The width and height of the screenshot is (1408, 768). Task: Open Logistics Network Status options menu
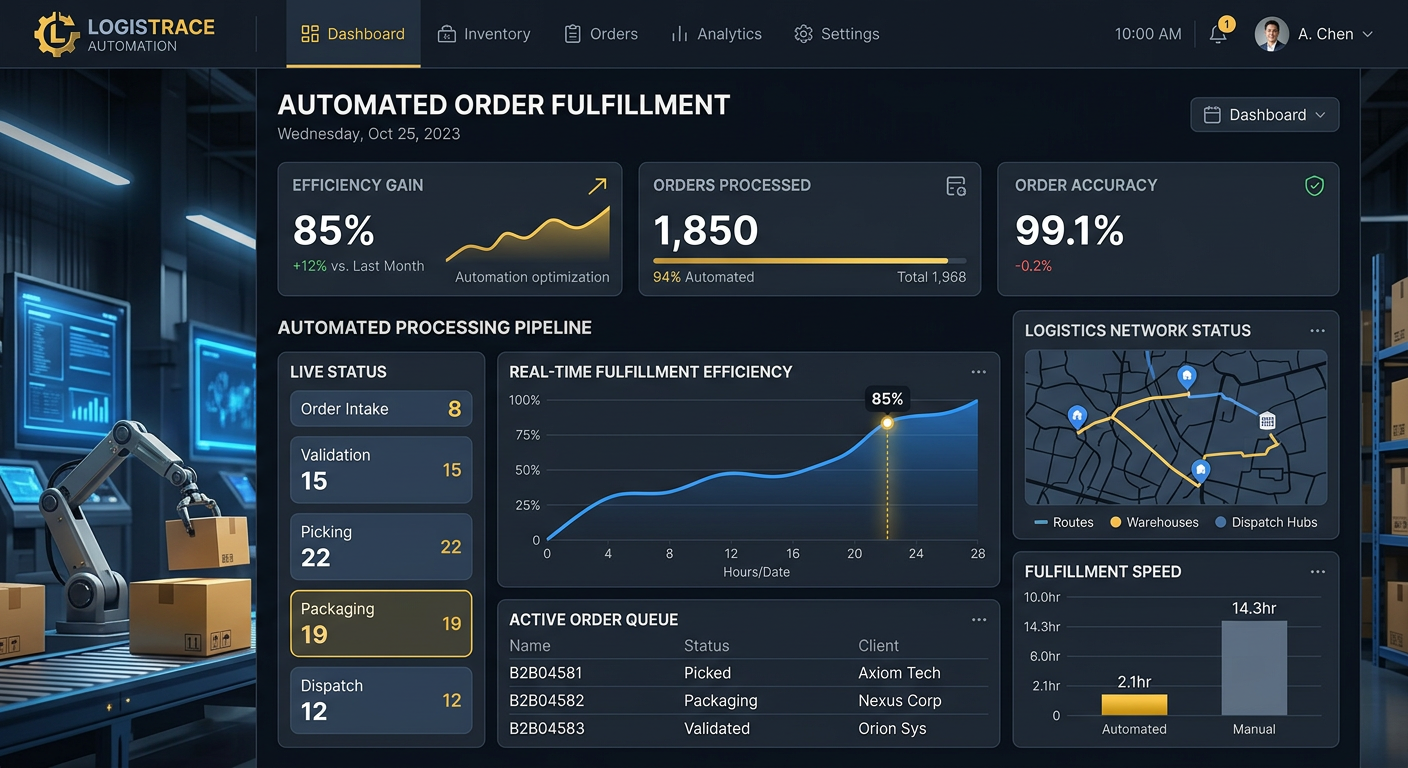(1317, 331)
